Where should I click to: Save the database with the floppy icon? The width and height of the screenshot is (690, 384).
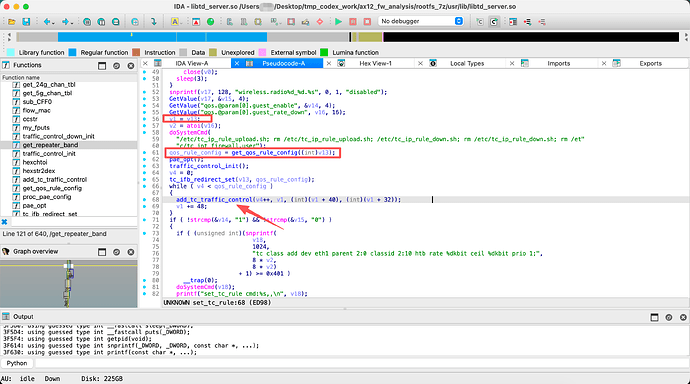click(x=26, y=22)
